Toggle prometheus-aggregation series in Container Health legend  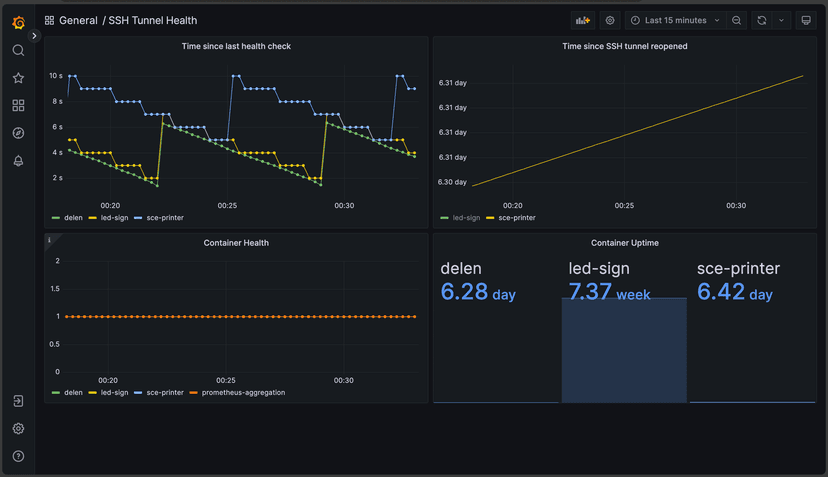pos(243,392)
